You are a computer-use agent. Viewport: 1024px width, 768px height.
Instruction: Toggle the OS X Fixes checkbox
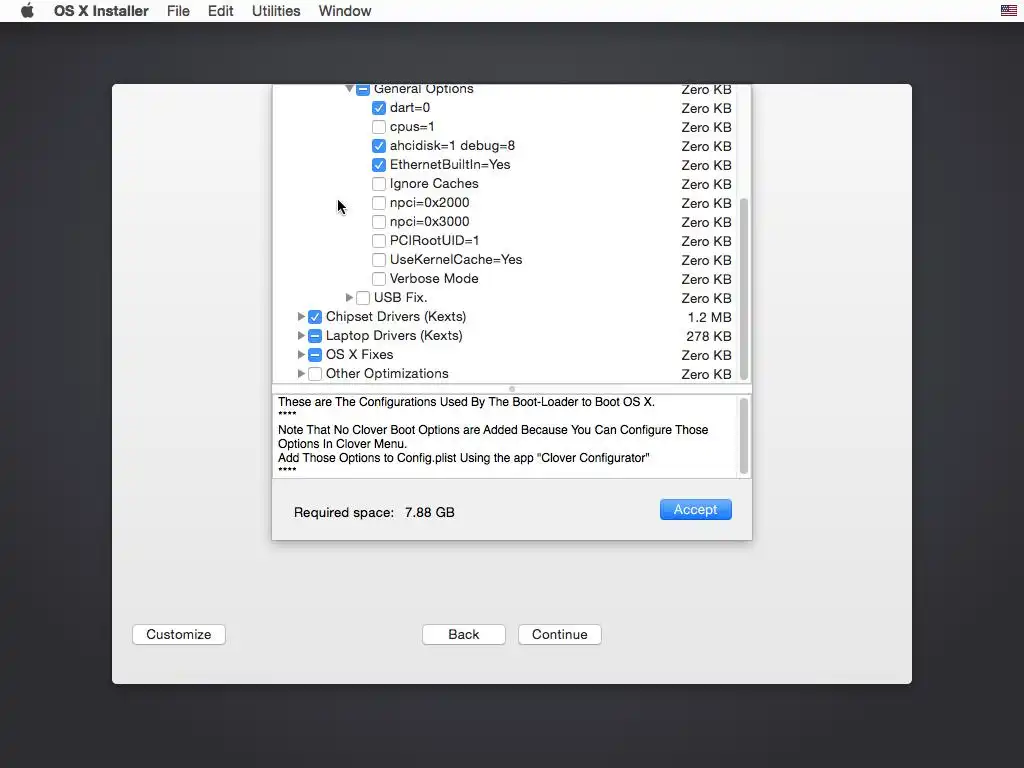[315, 355]
